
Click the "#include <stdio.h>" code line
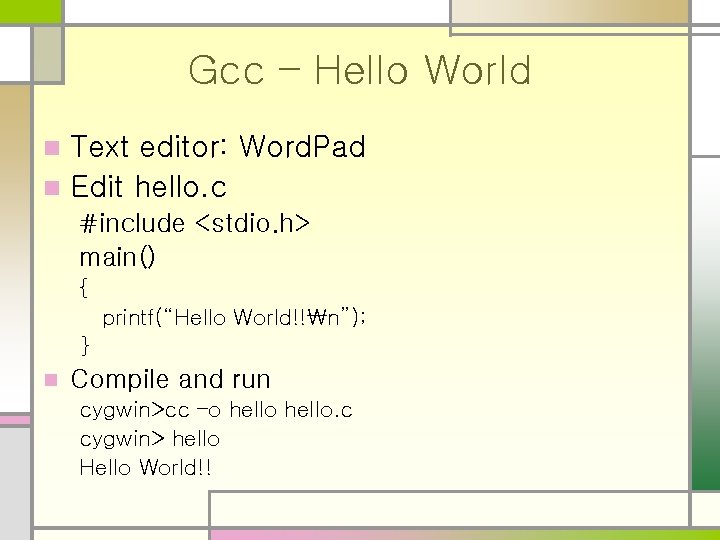pos(195,224)
